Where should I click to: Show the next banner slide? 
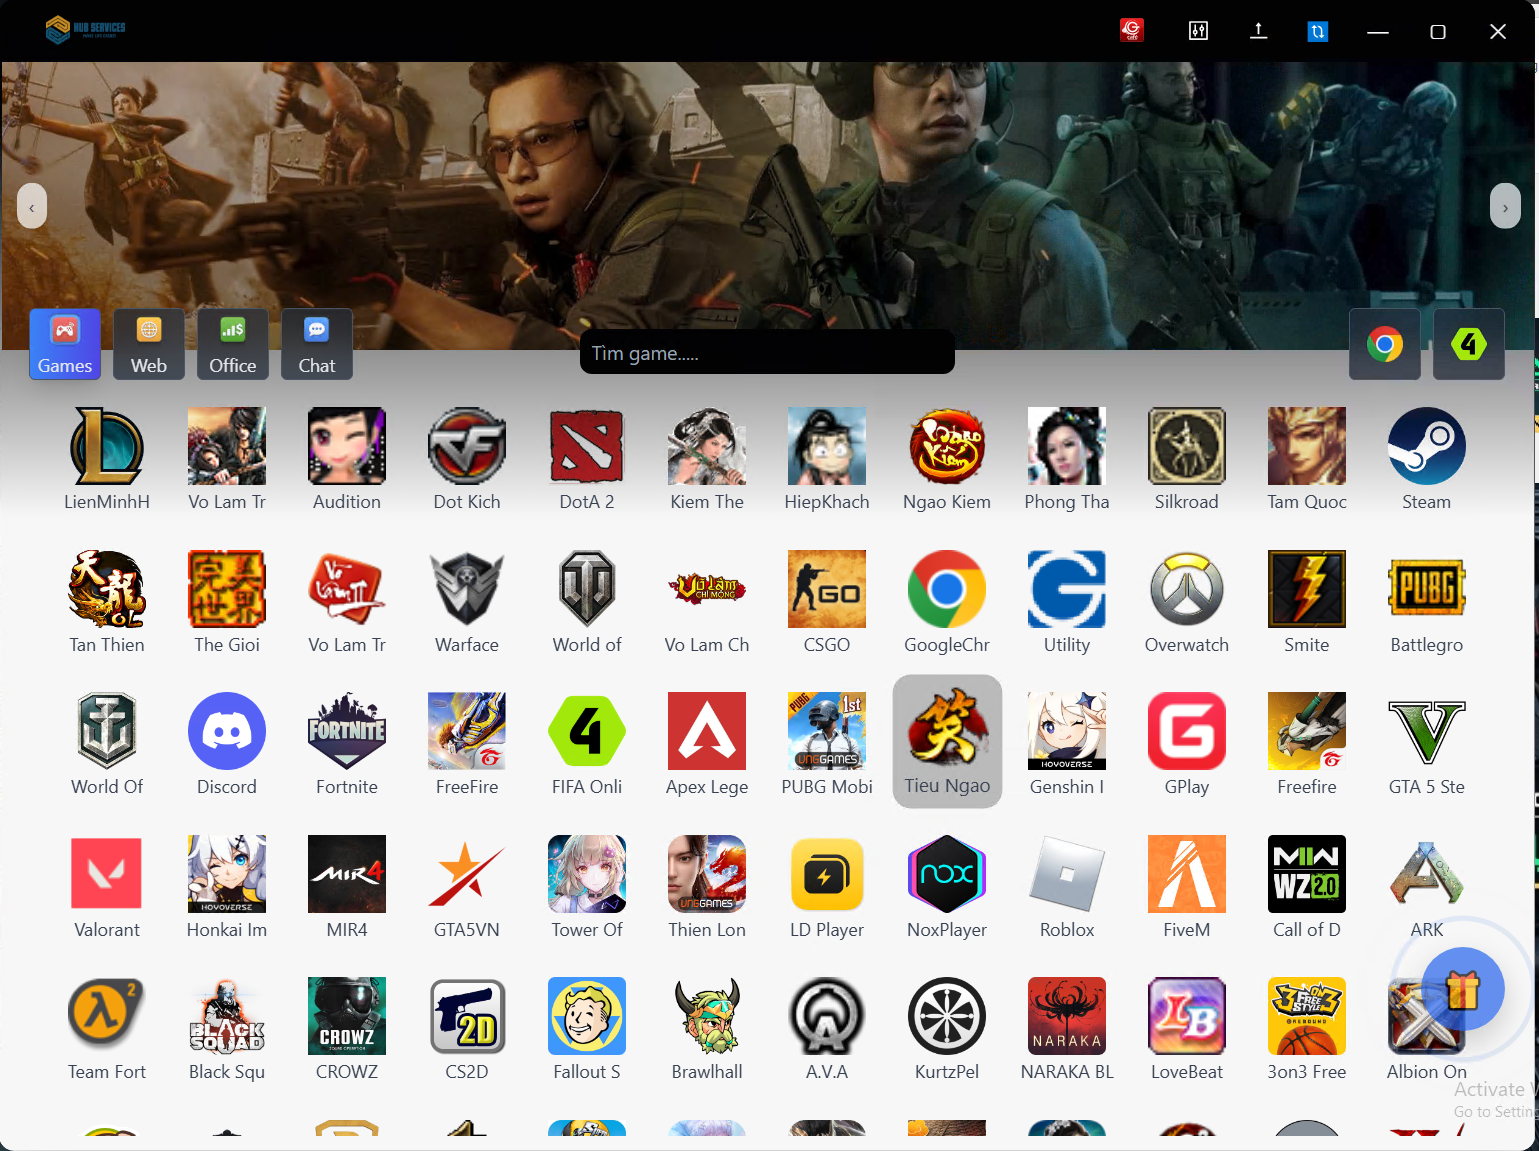(1505, 207)
